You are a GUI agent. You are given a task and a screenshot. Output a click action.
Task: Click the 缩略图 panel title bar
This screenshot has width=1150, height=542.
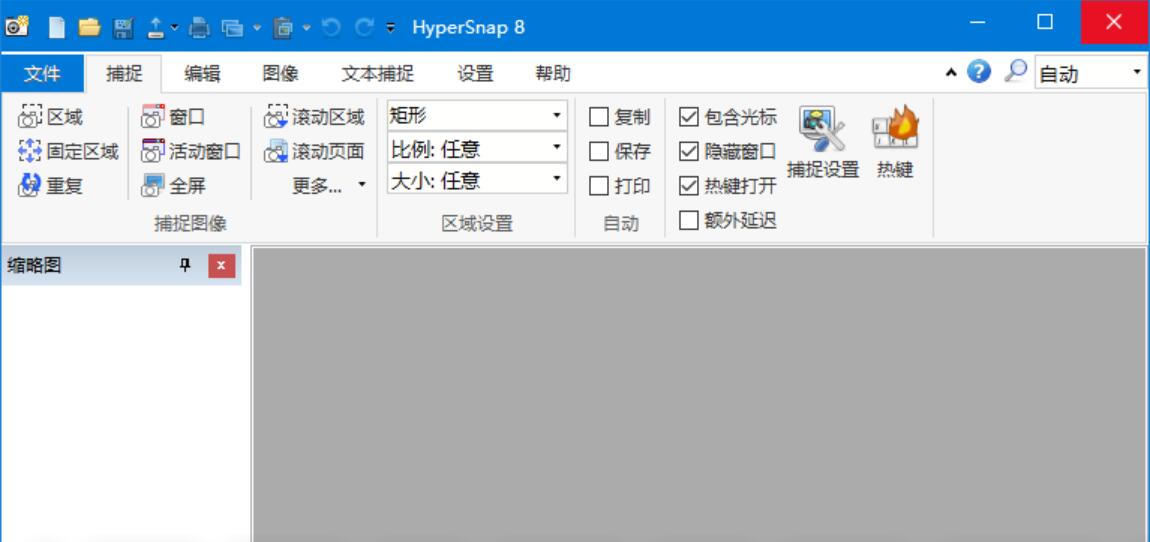click(x=121, y=265)
